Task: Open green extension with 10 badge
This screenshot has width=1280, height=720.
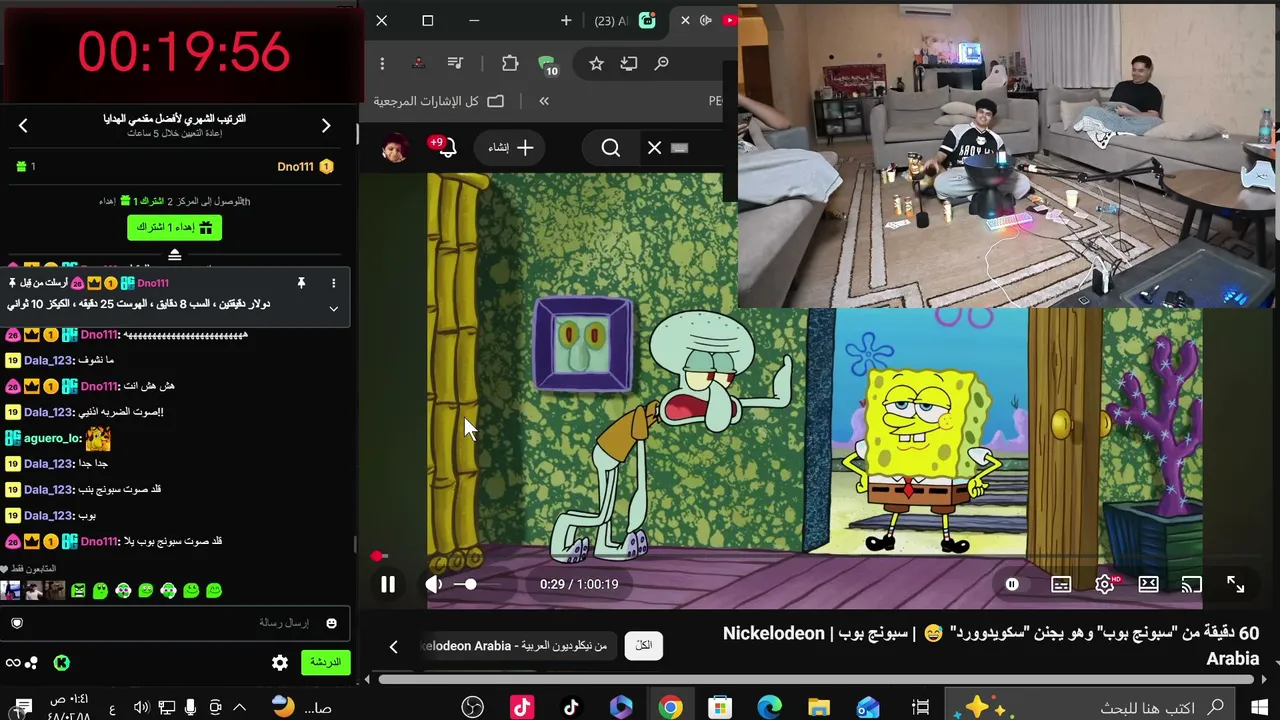Action: click(x=547, y=65)
